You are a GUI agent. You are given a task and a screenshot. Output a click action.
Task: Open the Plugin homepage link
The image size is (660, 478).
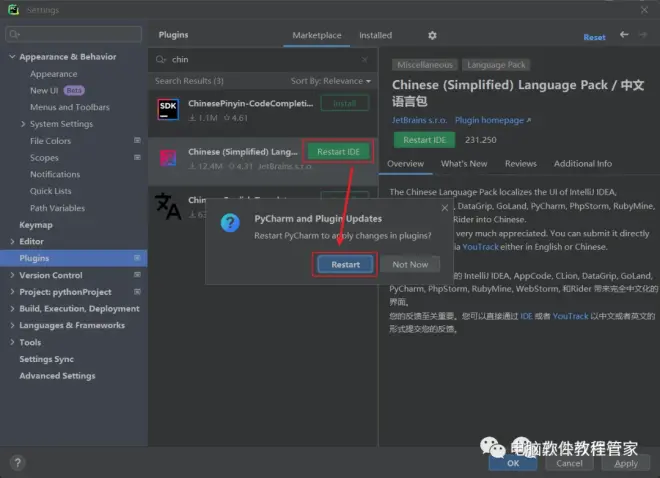pyautogui.click(x=492, y=120)
